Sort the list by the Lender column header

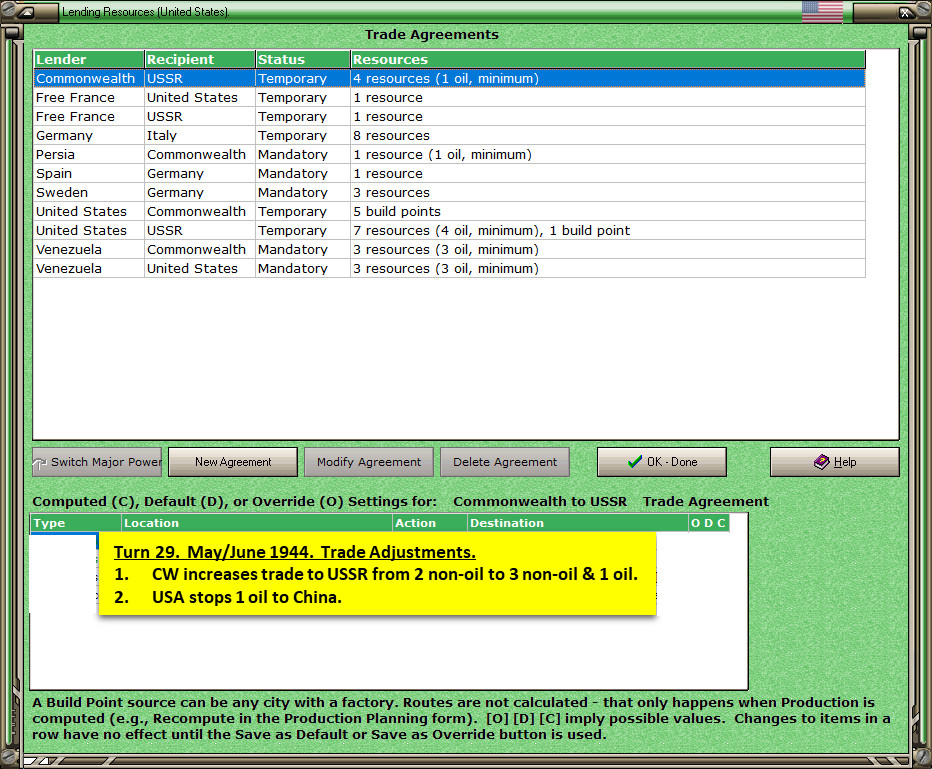[x=89, y=59]
